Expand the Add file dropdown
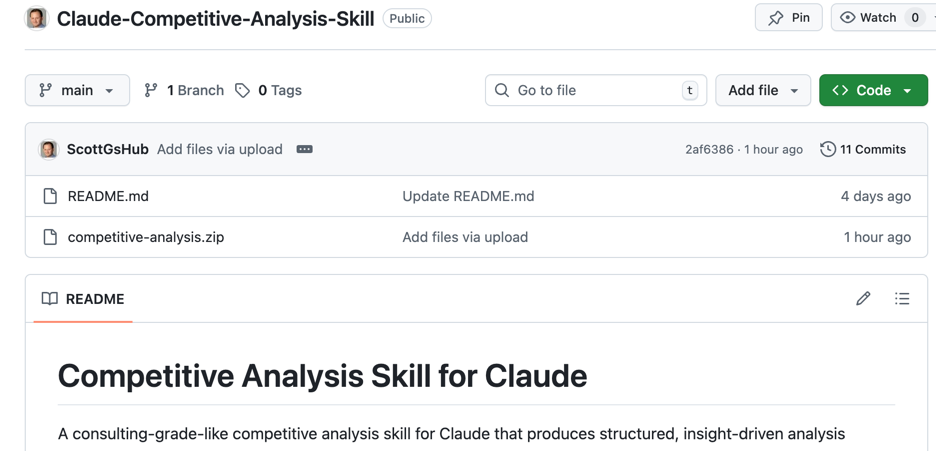 pyautogui.click(x=762, y=90)
